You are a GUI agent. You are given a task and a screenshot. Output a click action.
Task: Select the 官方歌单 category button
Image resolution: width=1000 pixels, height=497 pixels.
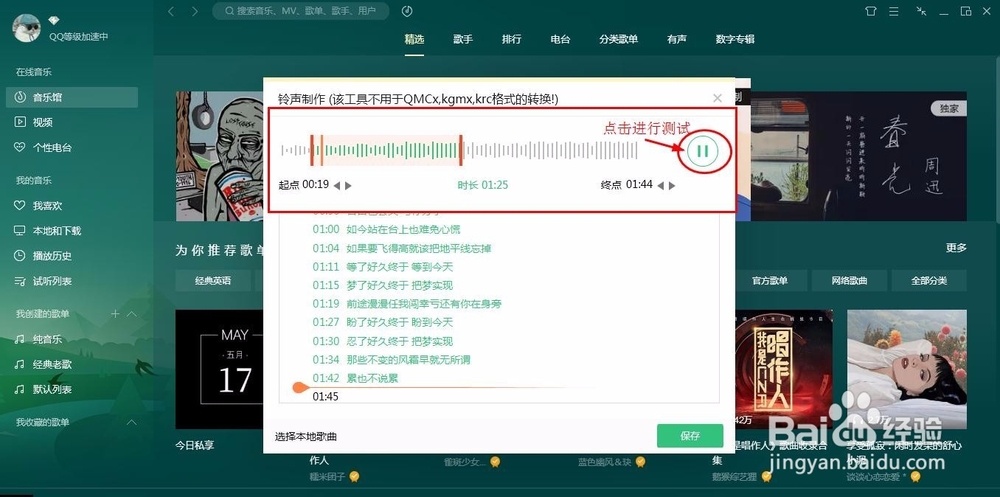(770, 280)
